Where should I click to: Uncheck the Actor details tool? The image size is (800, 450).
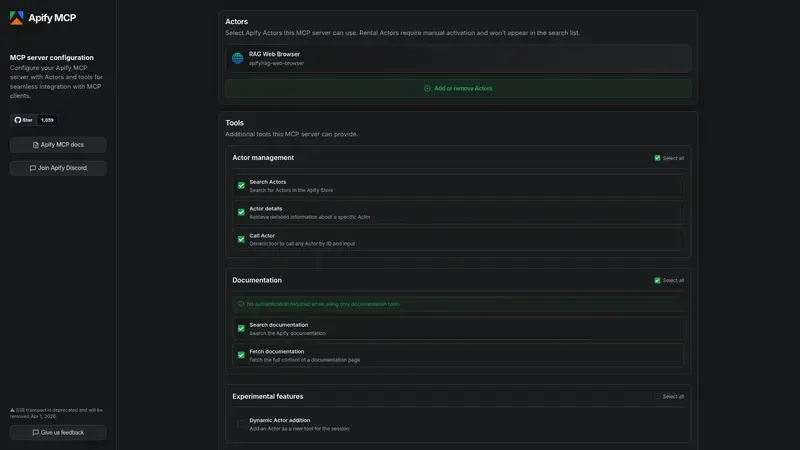[x=241, y=212]
